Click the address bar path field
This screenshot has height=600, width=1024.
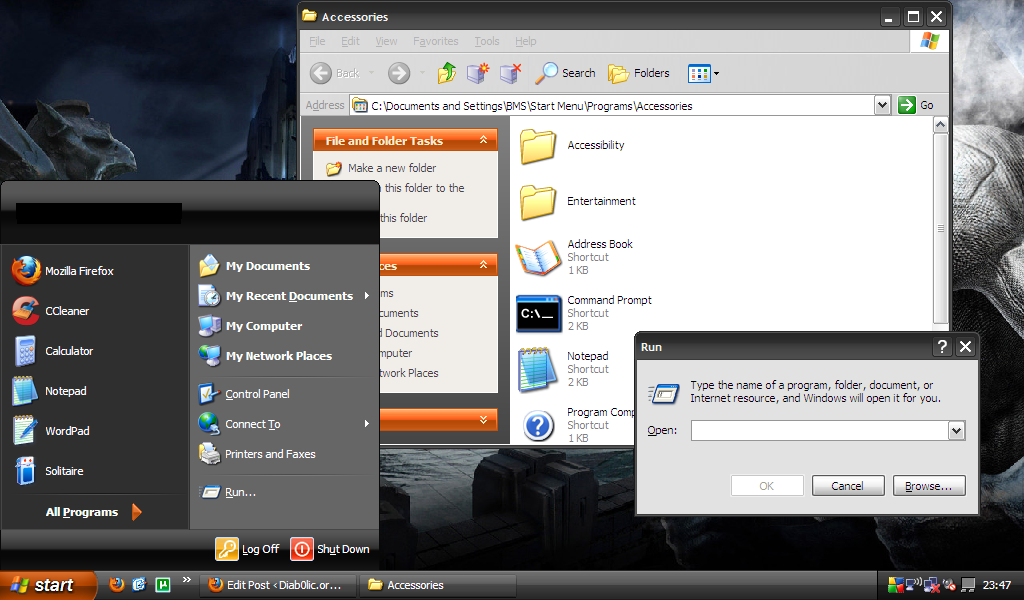(x=613, y=106)
